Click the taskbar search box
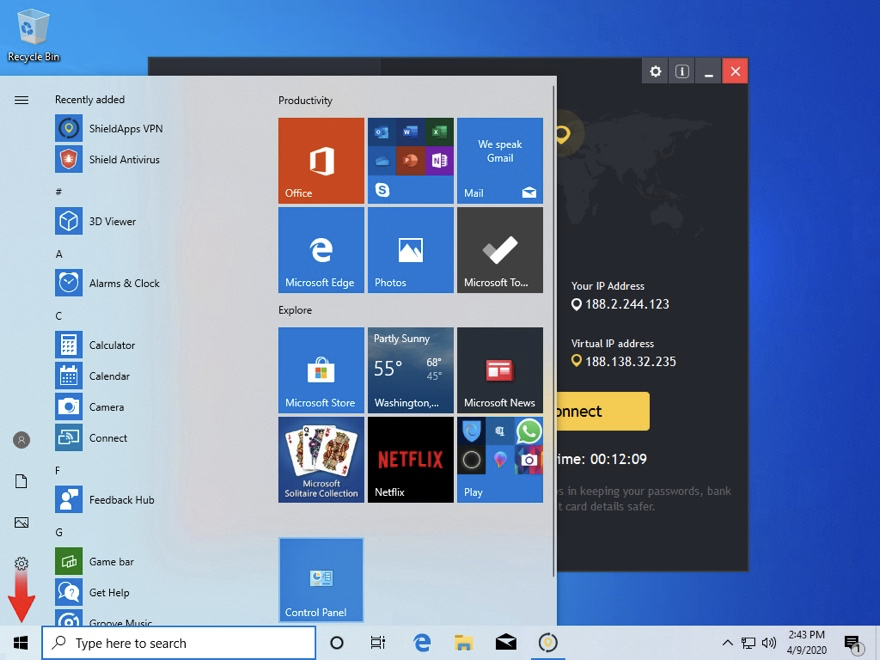Viewport: 880px width, 660px height. (180, 643)
